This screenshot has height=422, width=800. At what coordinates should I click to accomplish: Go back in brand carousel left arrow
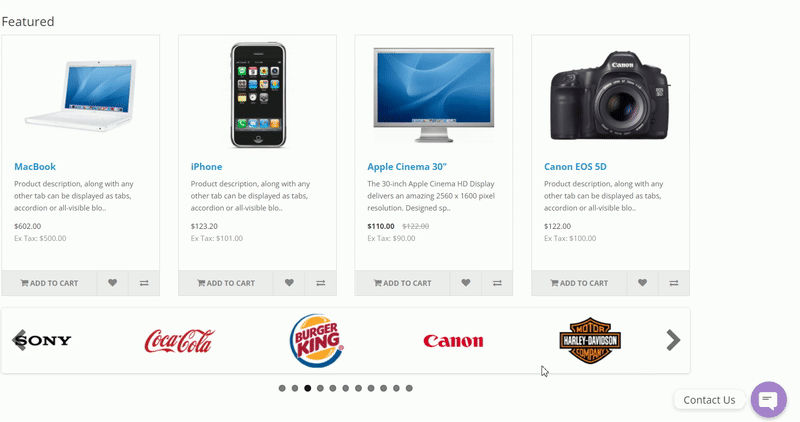point(19,340)
